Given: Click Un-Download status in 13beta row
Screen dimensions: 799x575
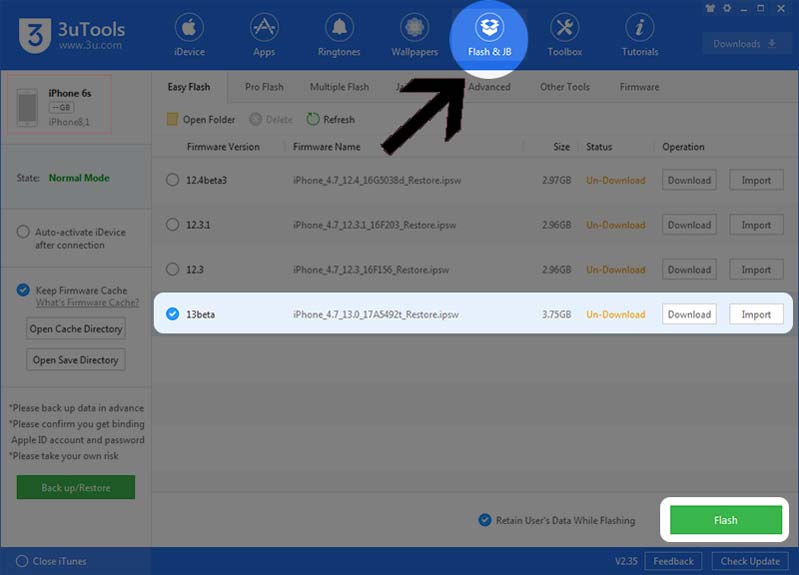Looking at the screenshot, I should (616, 315).
